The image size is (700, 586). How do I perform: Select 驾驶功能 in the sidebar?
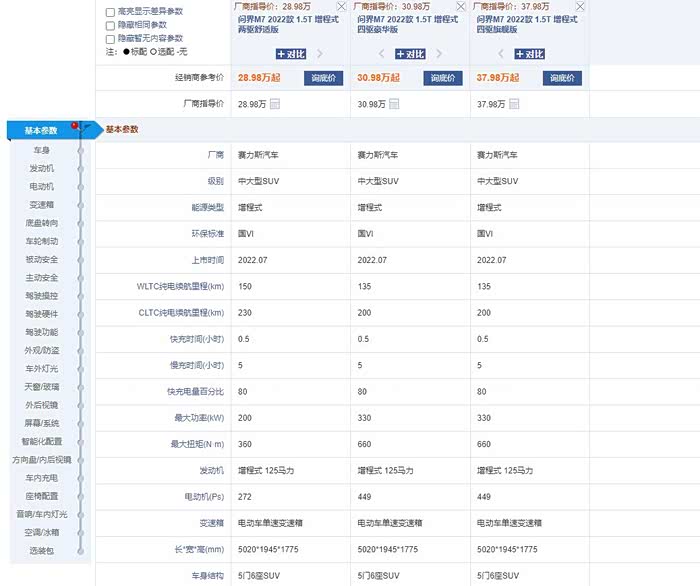[x=42, y=332]
